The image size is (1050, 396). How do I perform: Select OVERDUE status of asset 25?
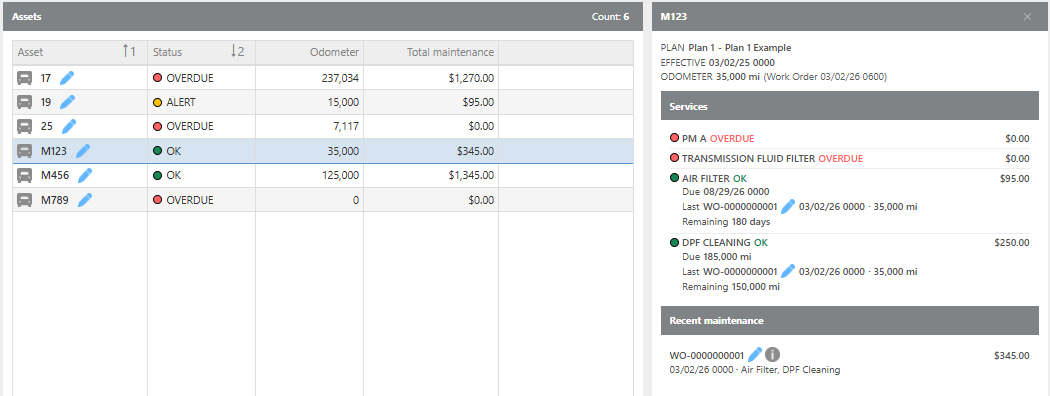coord(190,127)
